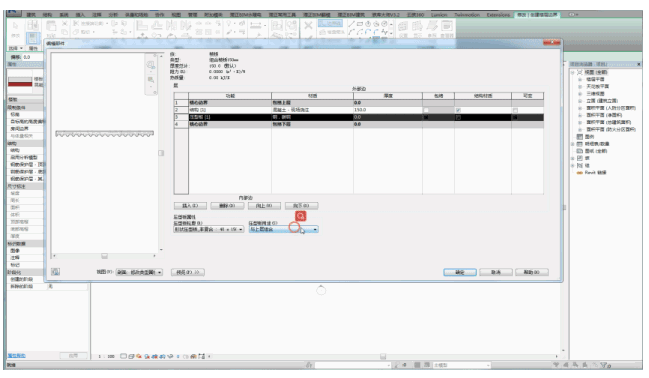
Task: Click the Schedules icon in project browser
Action: tap(580, 144)
